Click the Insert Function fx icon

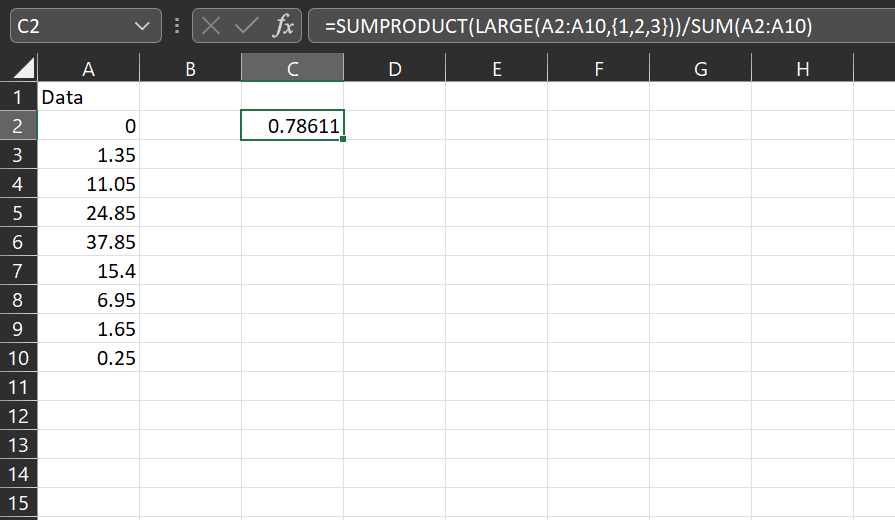coord(284,26)
